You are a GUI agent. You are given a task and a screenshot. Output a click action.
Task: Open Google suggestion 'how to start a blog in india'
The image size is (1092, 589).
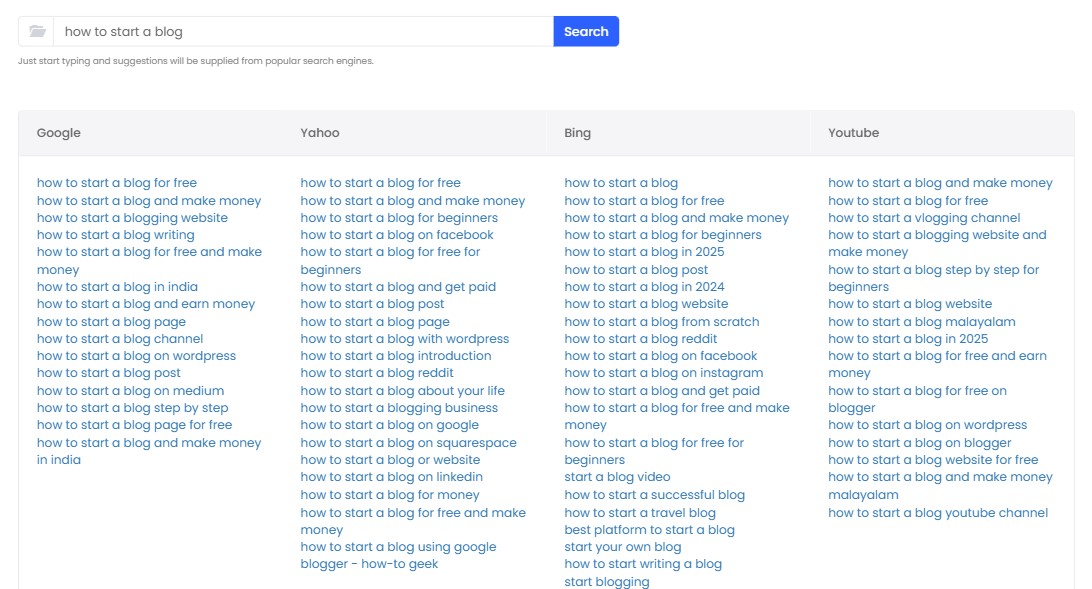[x=117, y=287]
